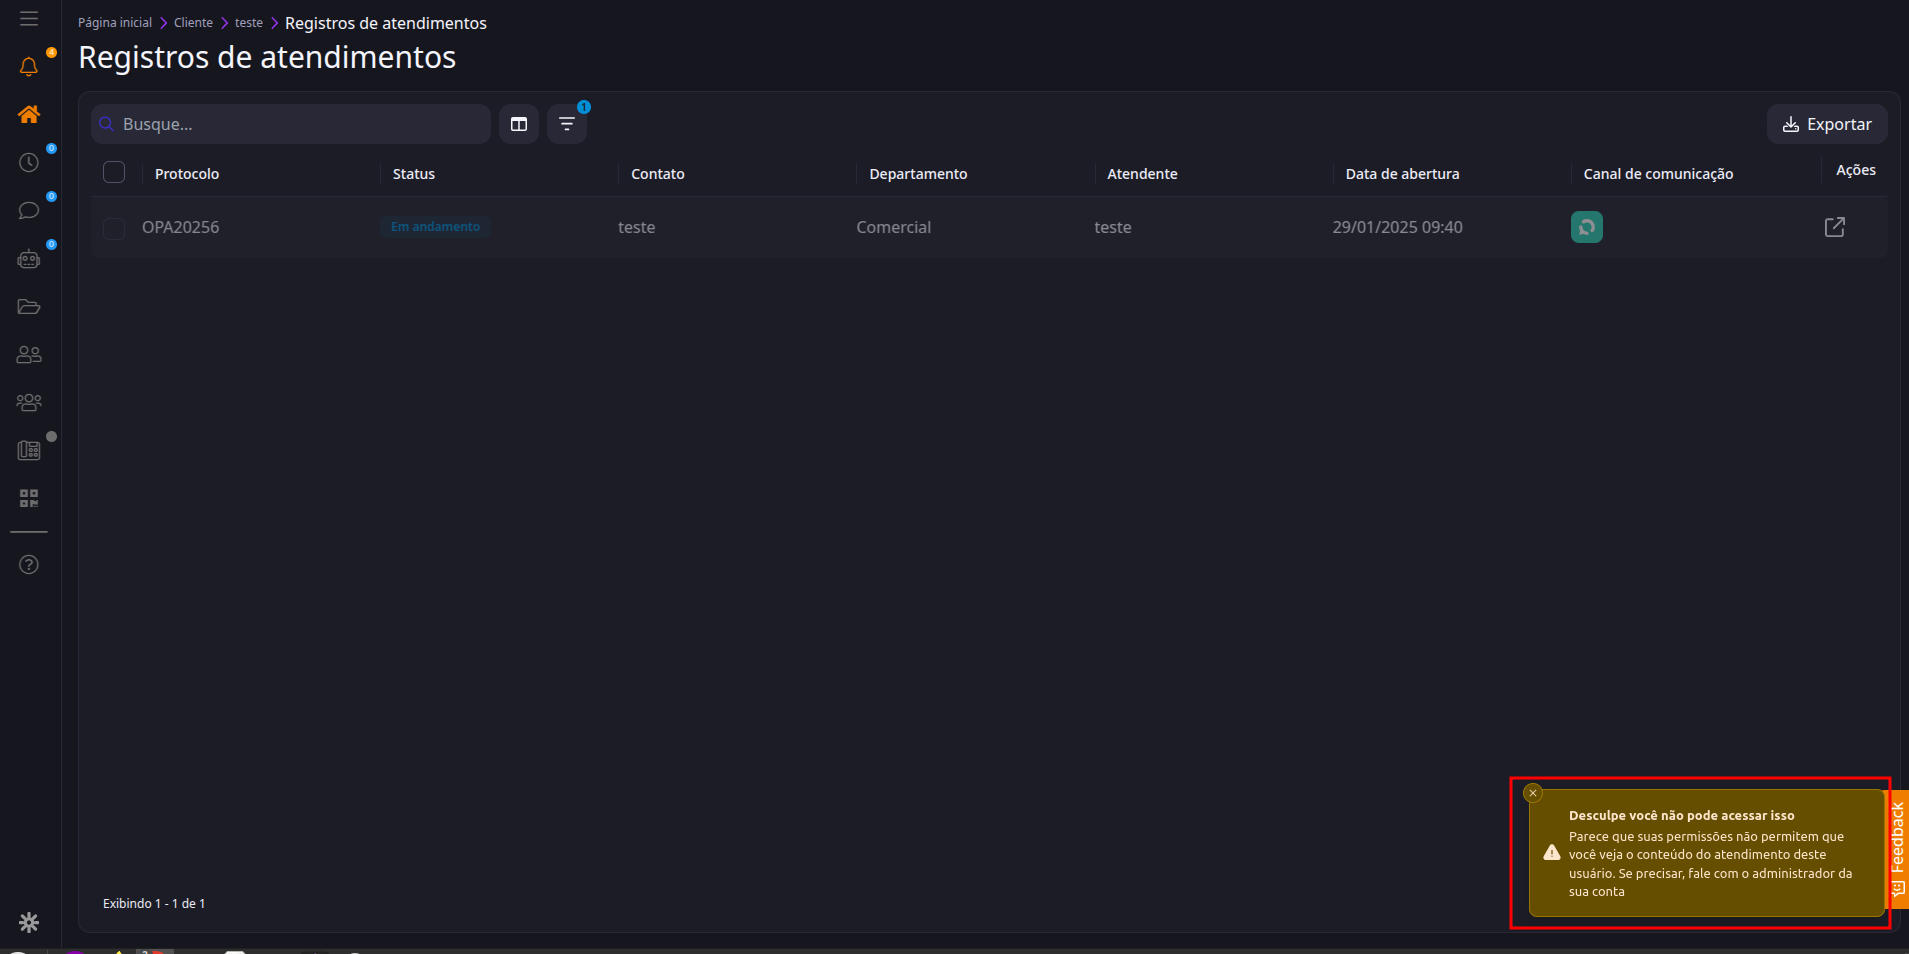Open the group team sidebar icon

point(29,402)
